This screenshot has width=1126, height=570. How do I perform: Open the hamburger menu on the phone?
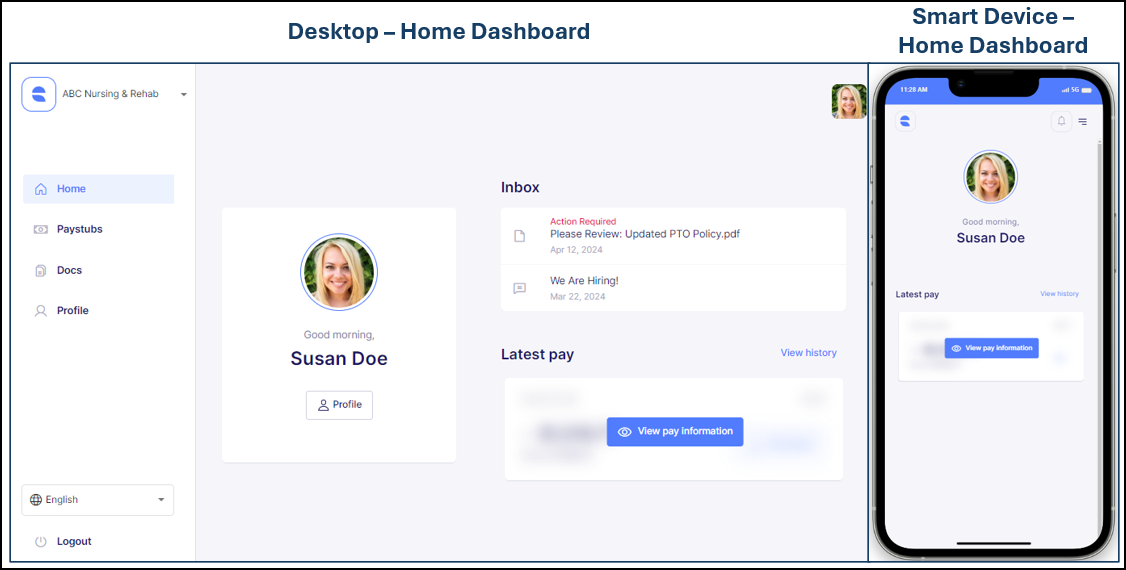(x=1083, y=122)
